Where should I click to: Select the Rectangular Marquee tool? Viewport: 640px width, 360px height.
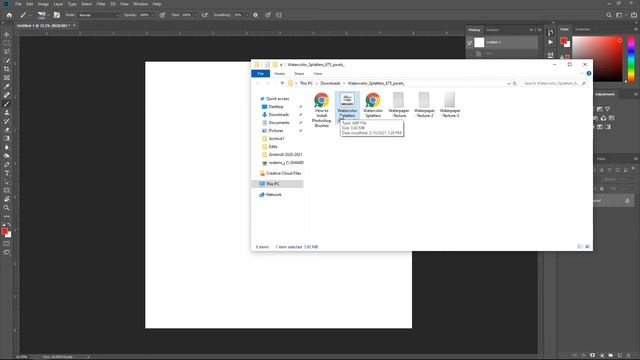pyautogui.click(x=7, y=43)
